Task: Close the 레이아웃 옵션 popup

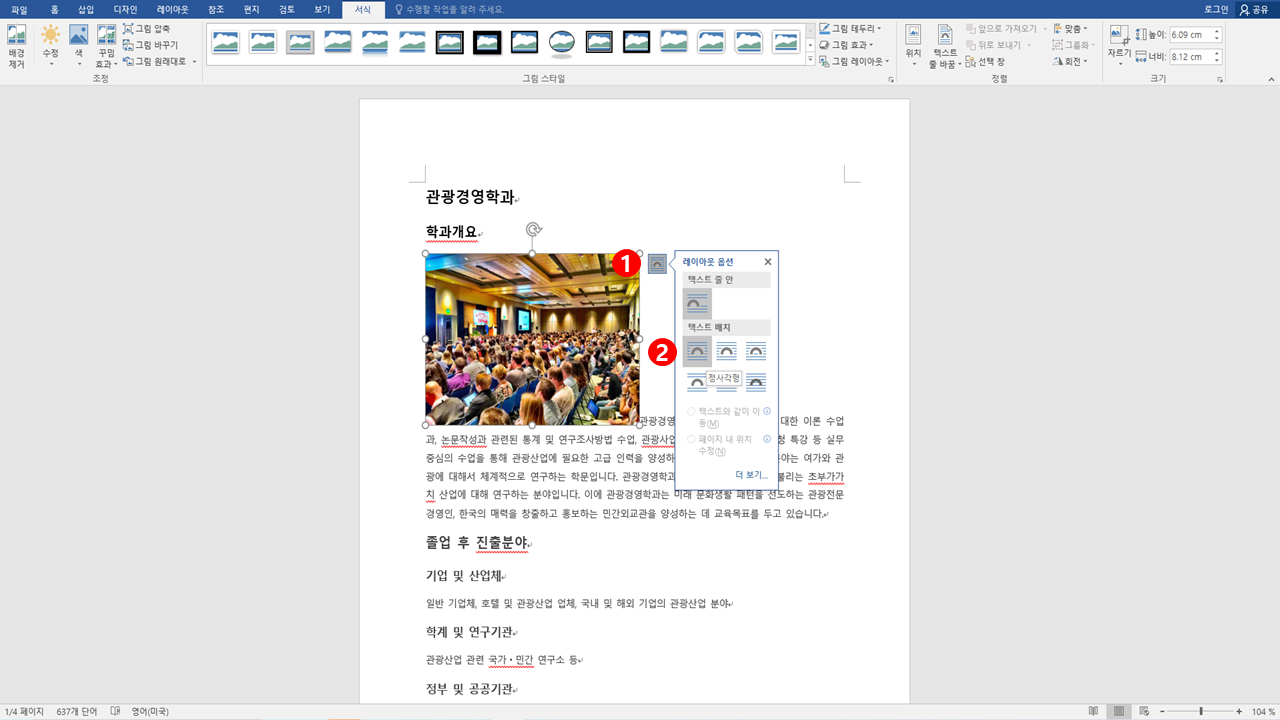Action: (x=768, y=262)
